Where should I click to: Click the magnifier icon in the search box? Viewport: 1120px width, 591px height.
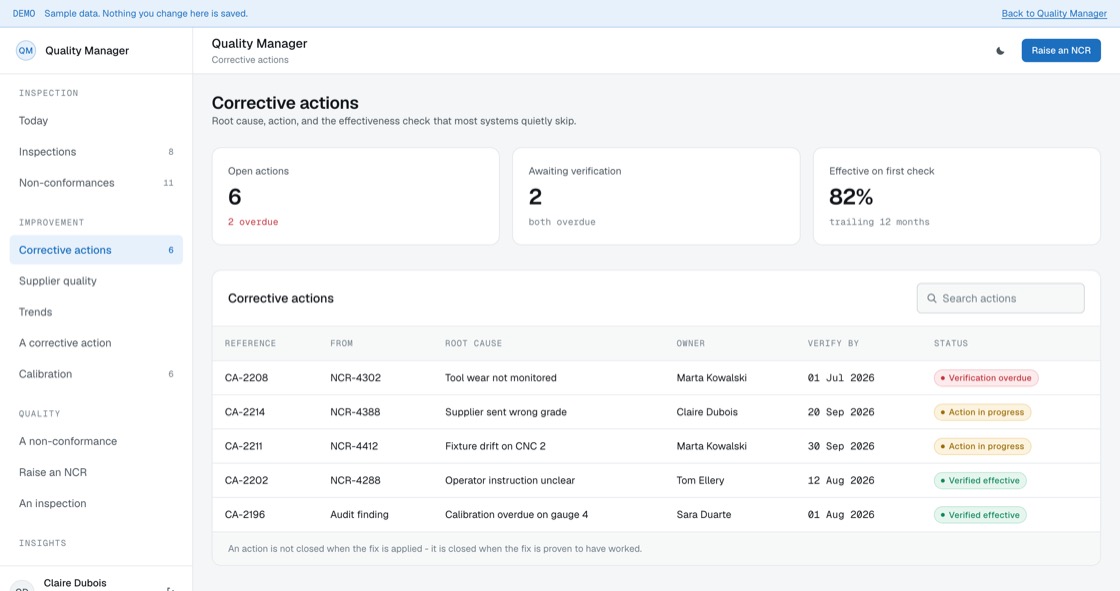click(931, 299)
